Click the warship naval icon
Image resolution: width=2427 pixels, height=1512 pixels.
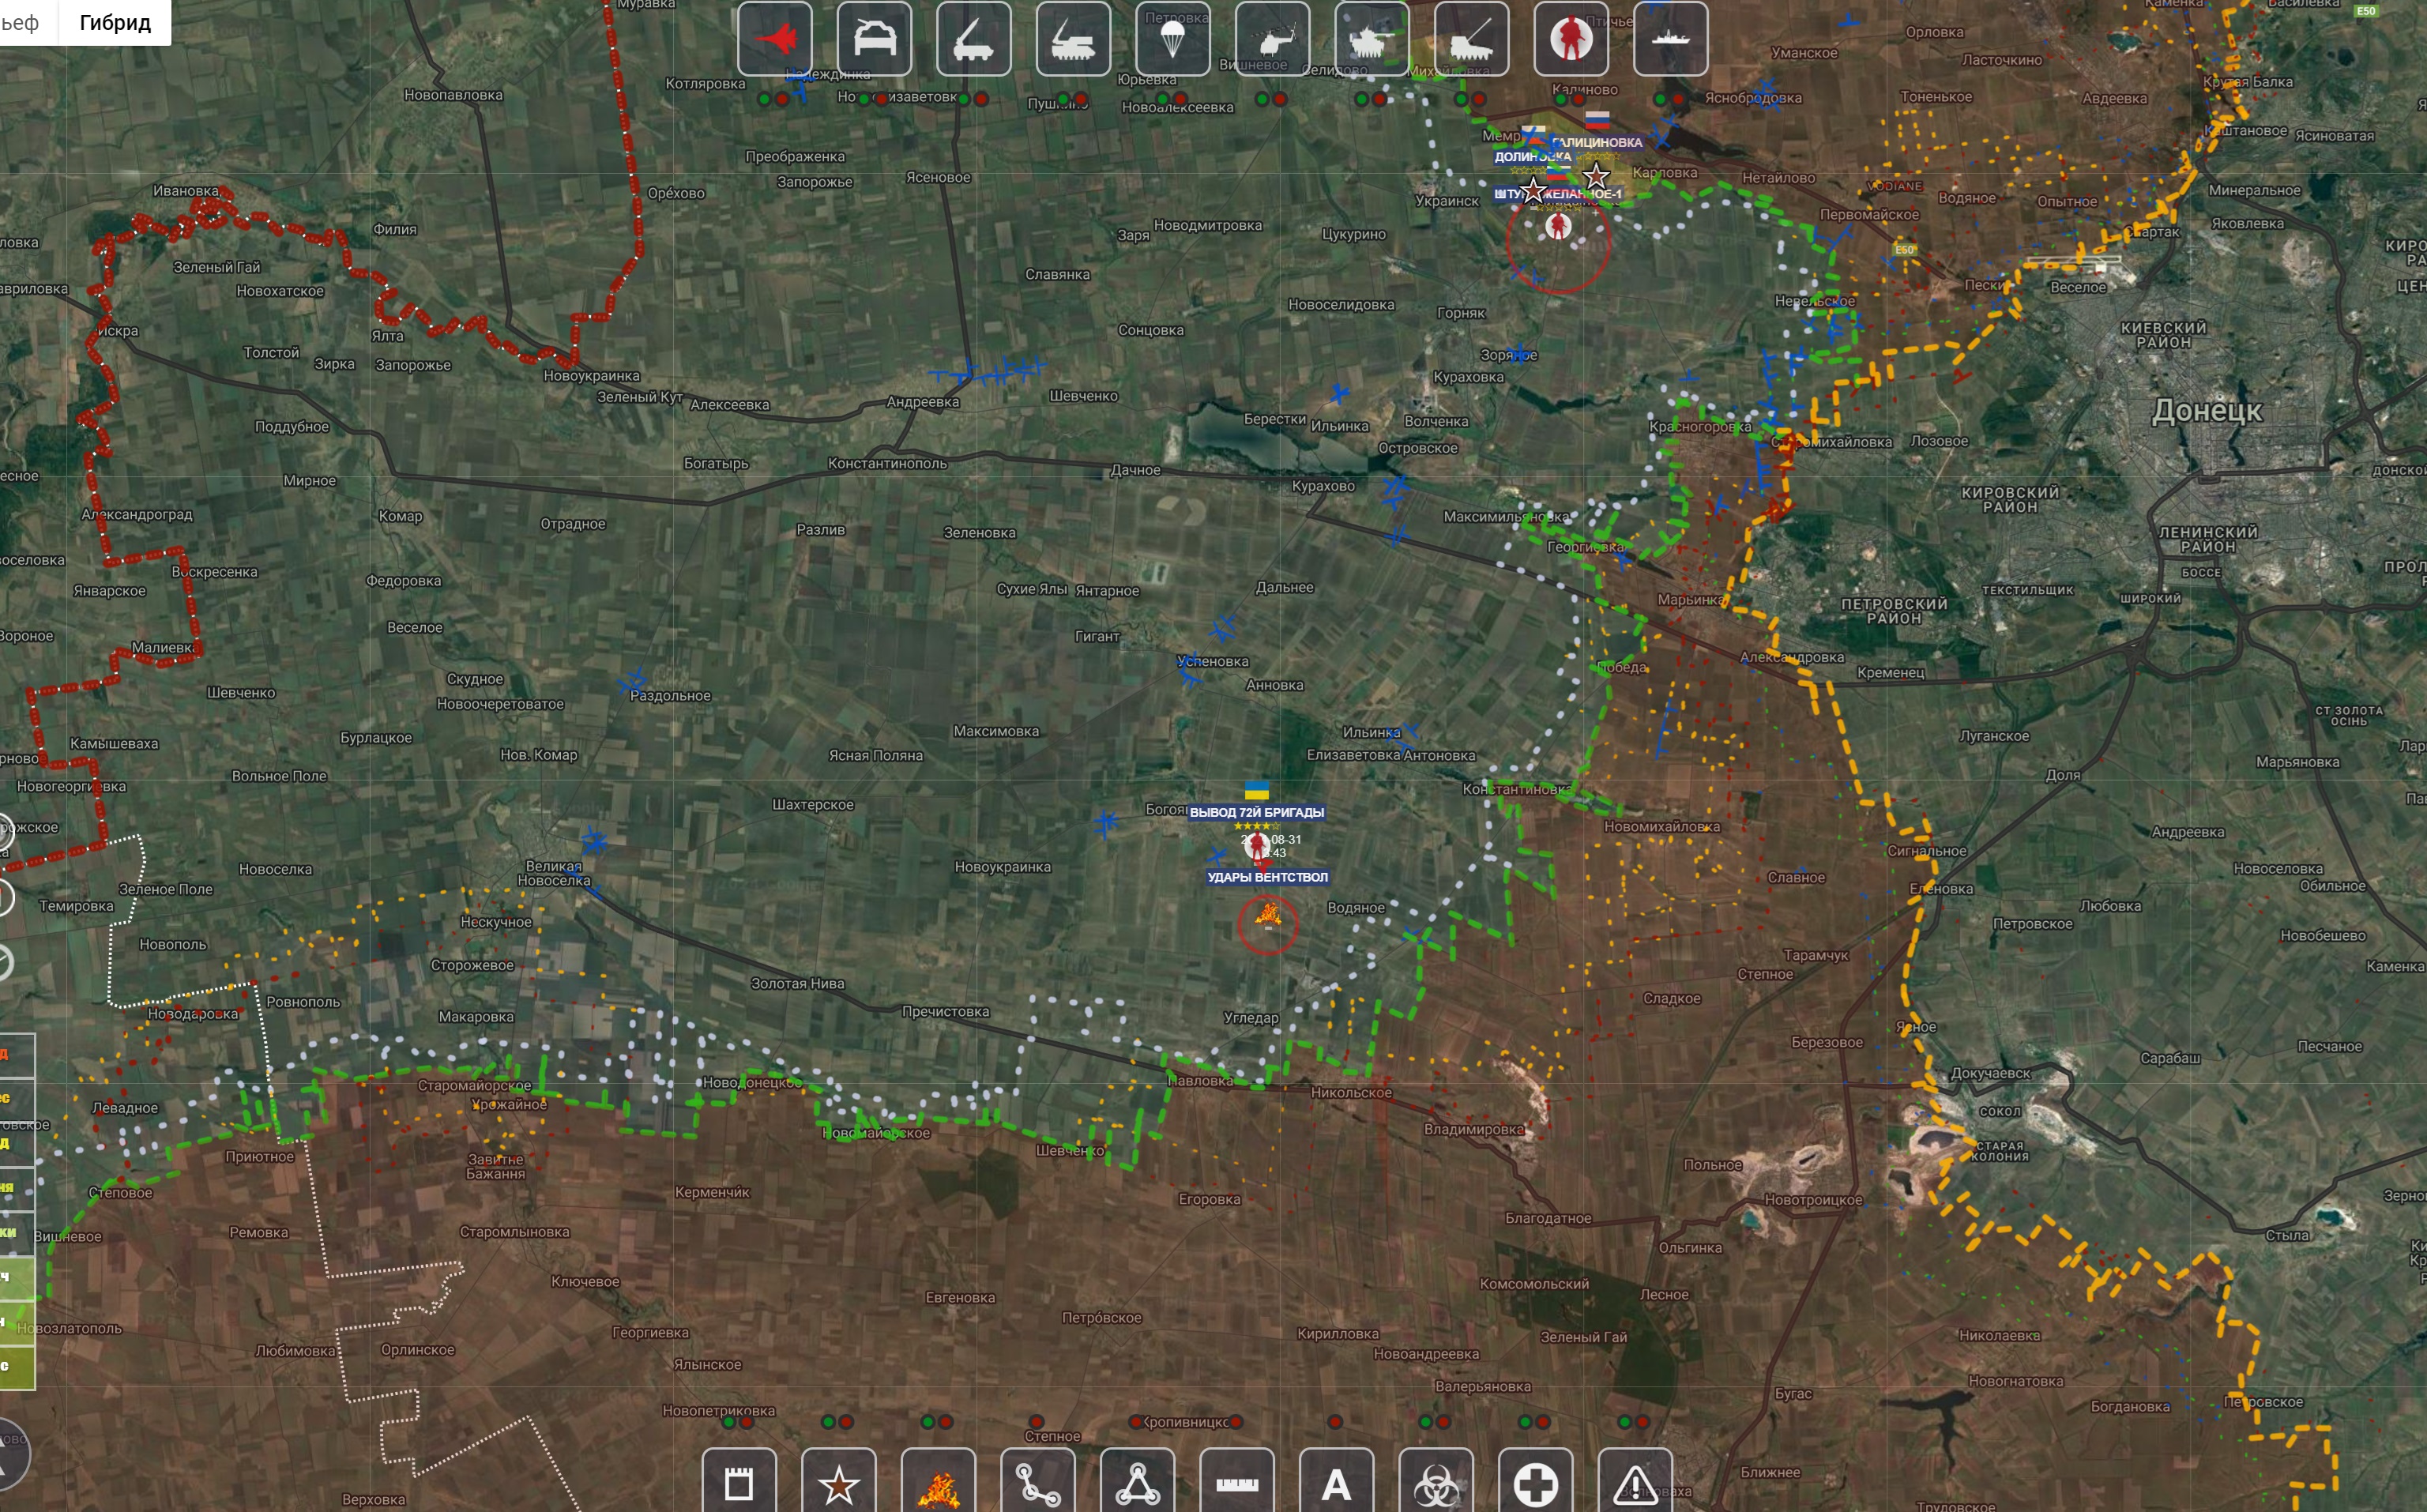(1670, 39)
